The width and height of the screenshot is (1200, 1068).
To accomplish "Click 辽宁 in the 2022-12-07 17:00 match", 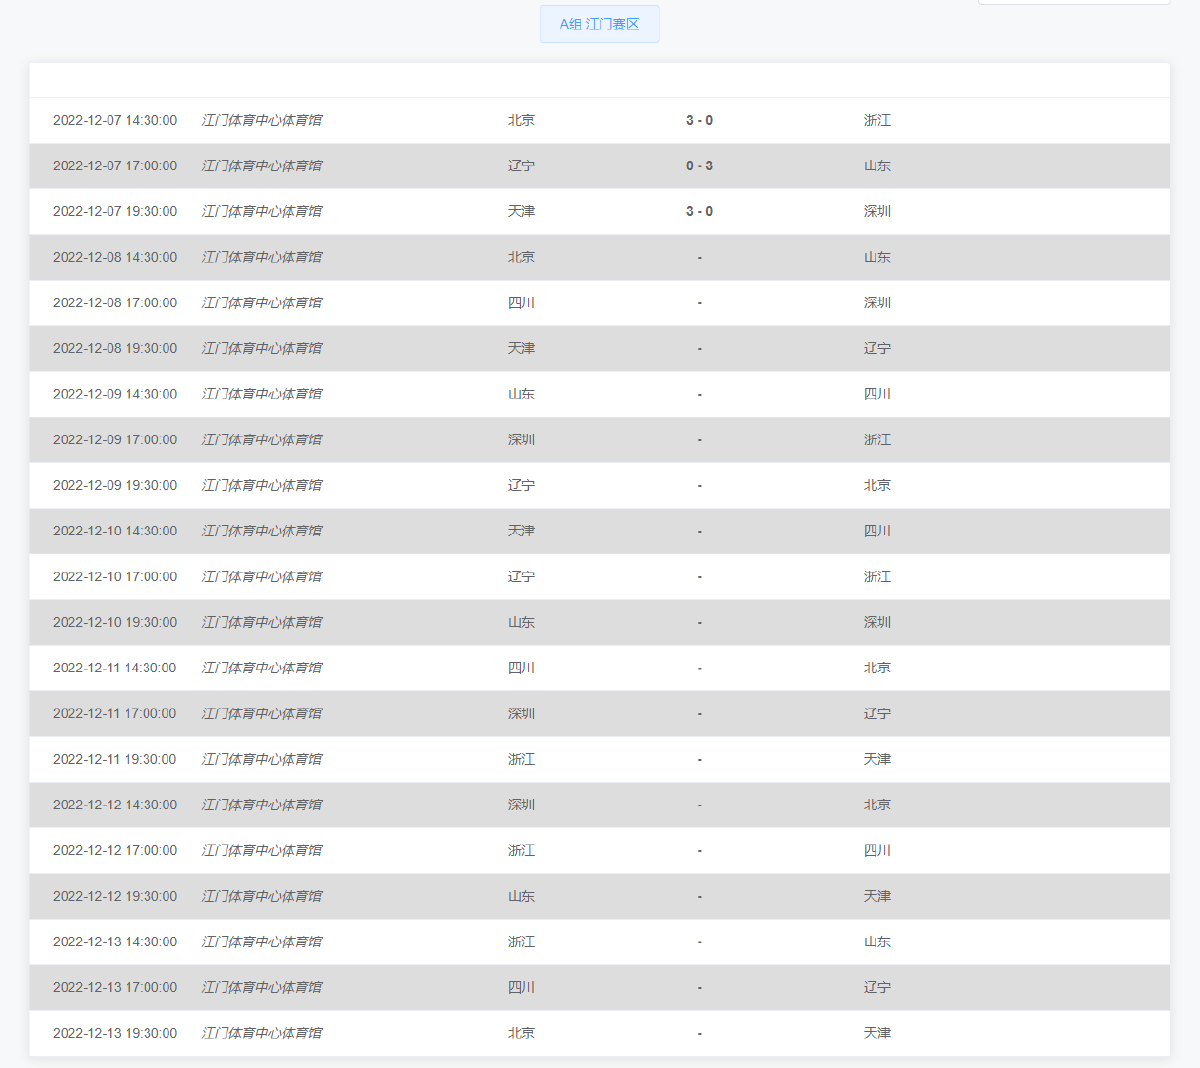I will (x=521, y=166).
